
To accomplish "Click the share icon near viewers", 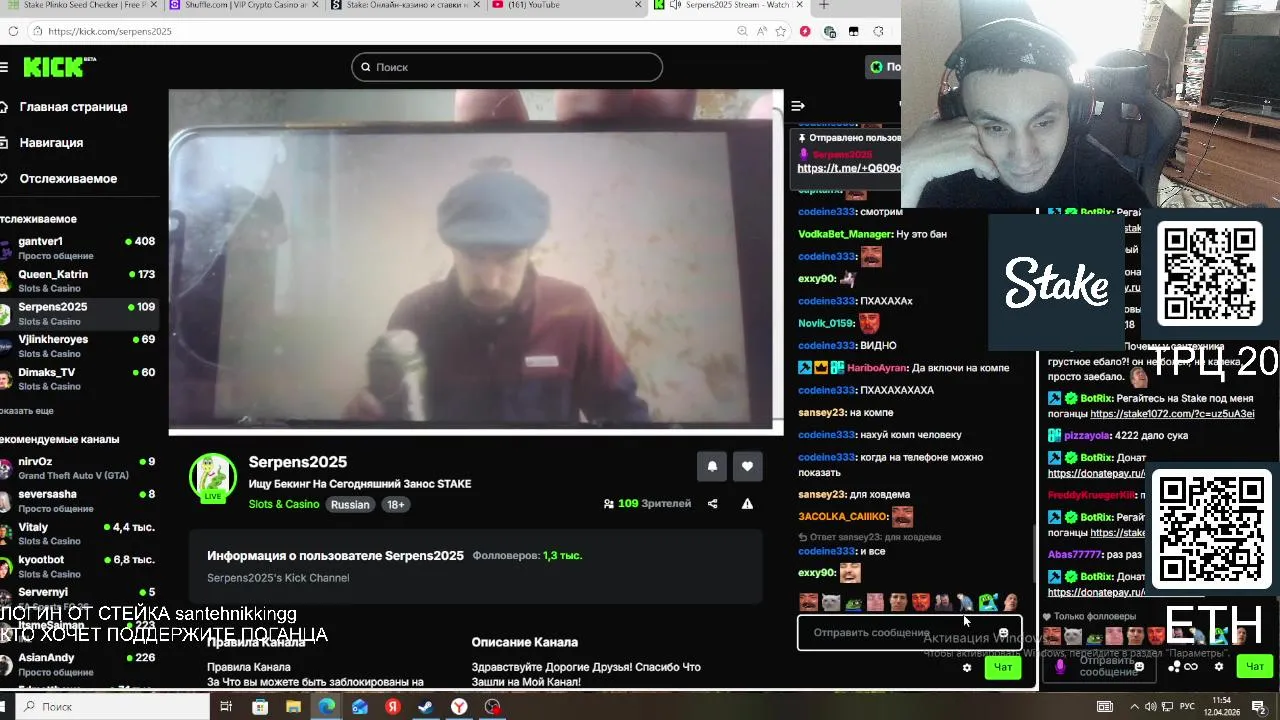I will pyautogui.click(x=712, y=504).
